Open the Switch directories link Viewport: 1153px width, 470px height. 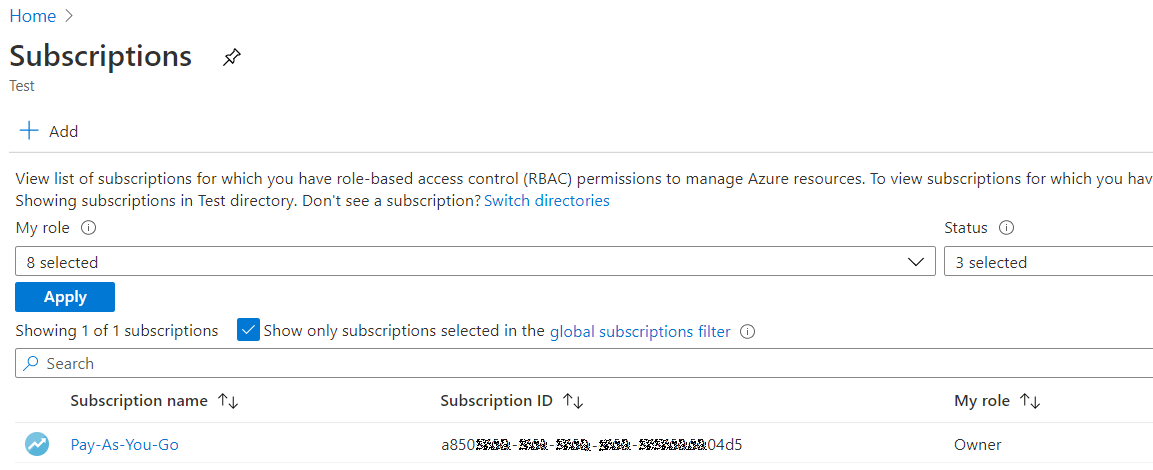click(x=546, y=200)
